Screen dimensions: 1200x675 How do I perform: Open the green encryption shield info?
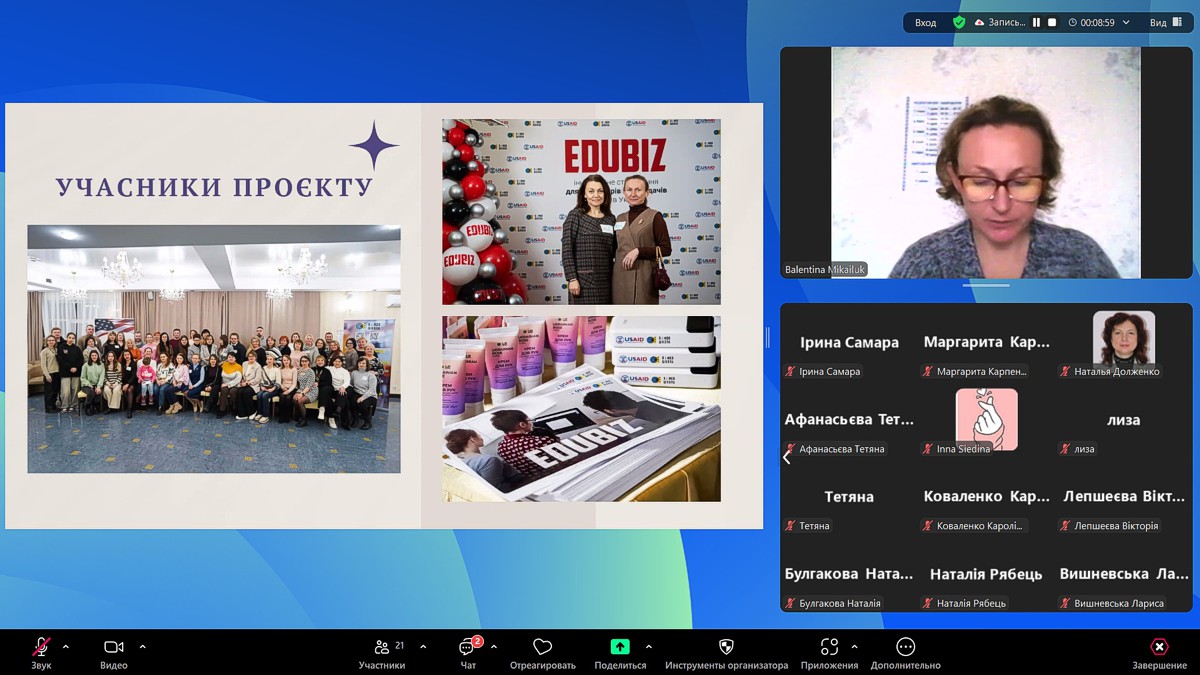(959, 22)
